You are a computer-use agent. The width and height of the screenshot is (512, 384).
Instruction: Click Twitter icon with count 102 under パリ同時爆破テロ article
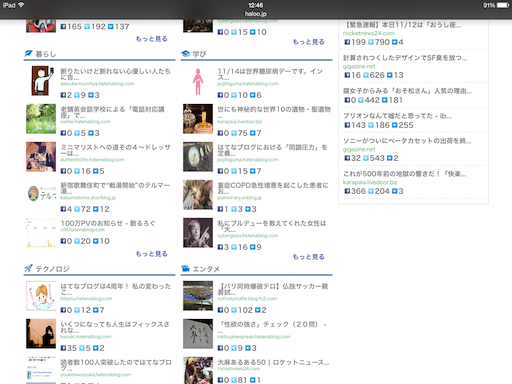point(234,310)
